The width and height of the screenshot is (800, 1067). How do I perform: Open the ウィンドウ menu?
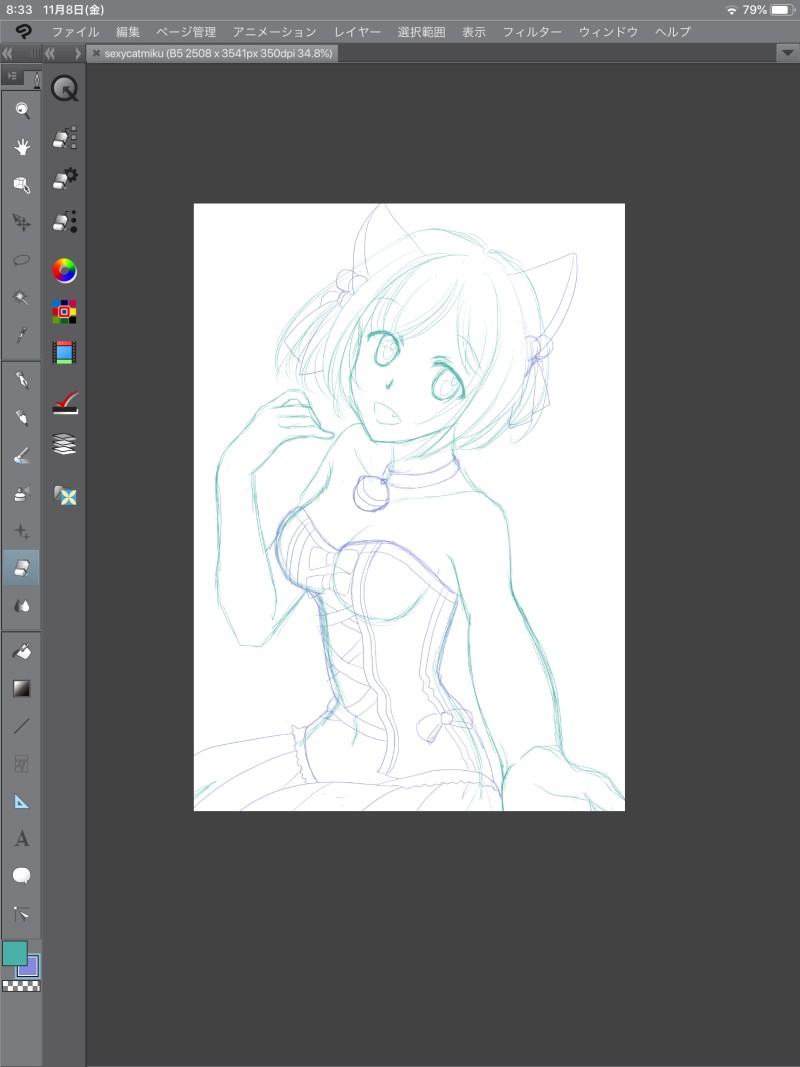(x=609, y=32)
